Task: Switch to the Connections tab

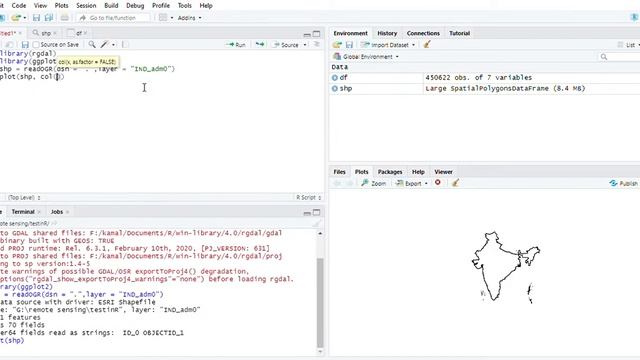Action: pos(423,33)
